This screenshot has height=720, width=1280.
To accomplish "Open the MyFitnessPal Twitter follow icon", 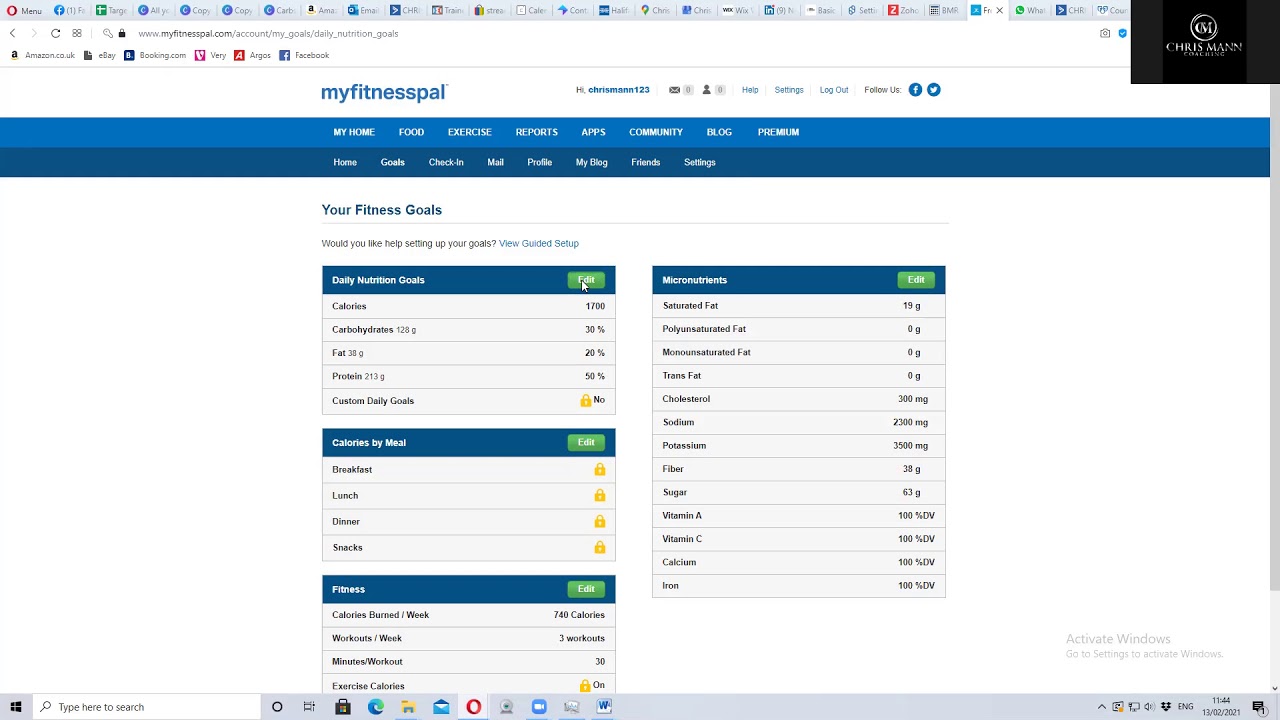I will pyautogui.click(x=933, y=90).
